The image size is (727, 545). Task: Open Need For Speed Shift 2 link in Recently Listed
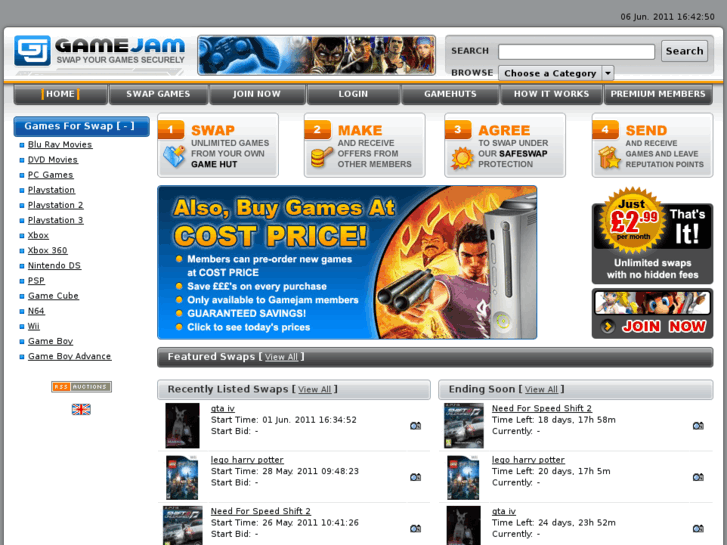261,512
